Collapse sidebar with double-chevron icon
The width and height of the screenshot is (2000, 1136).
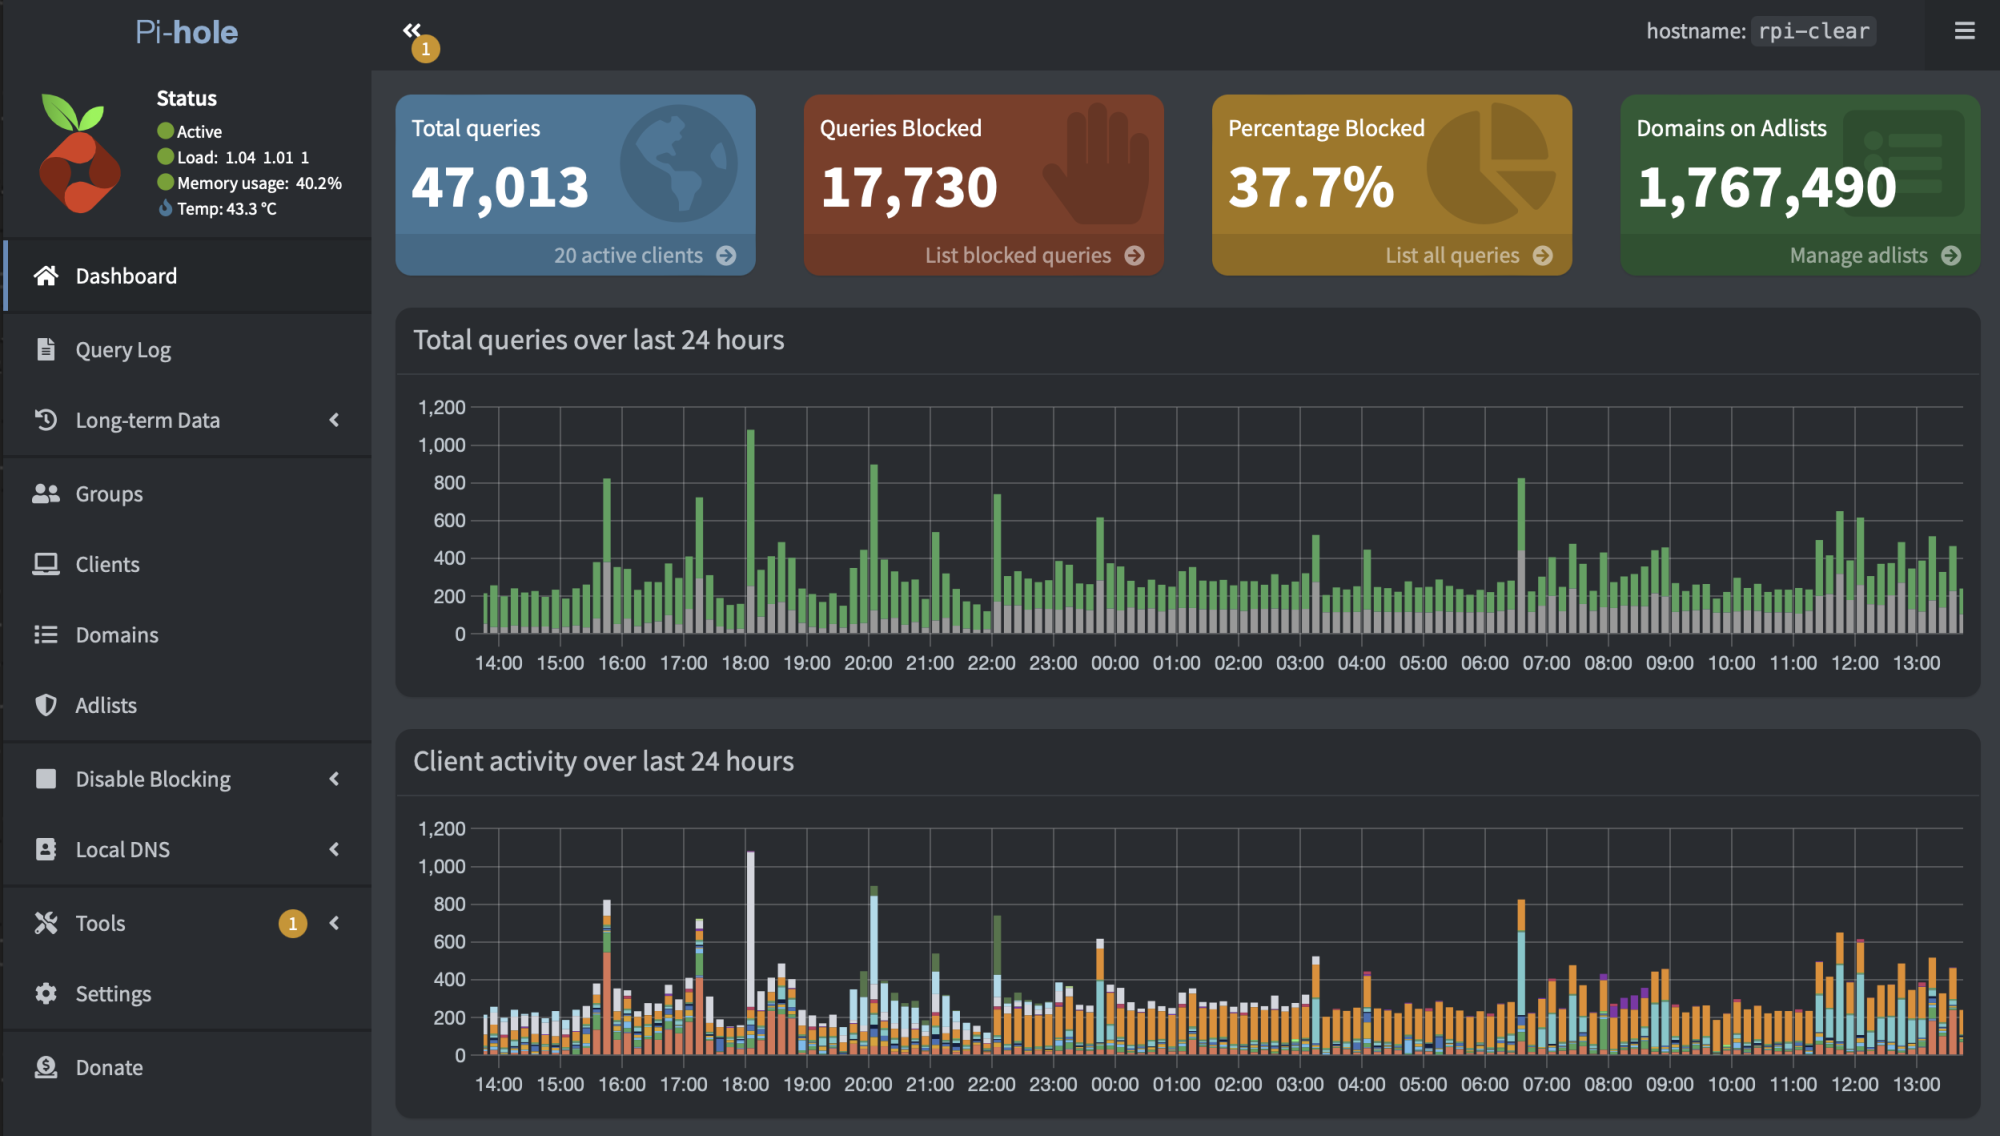[x=412, y=30]
